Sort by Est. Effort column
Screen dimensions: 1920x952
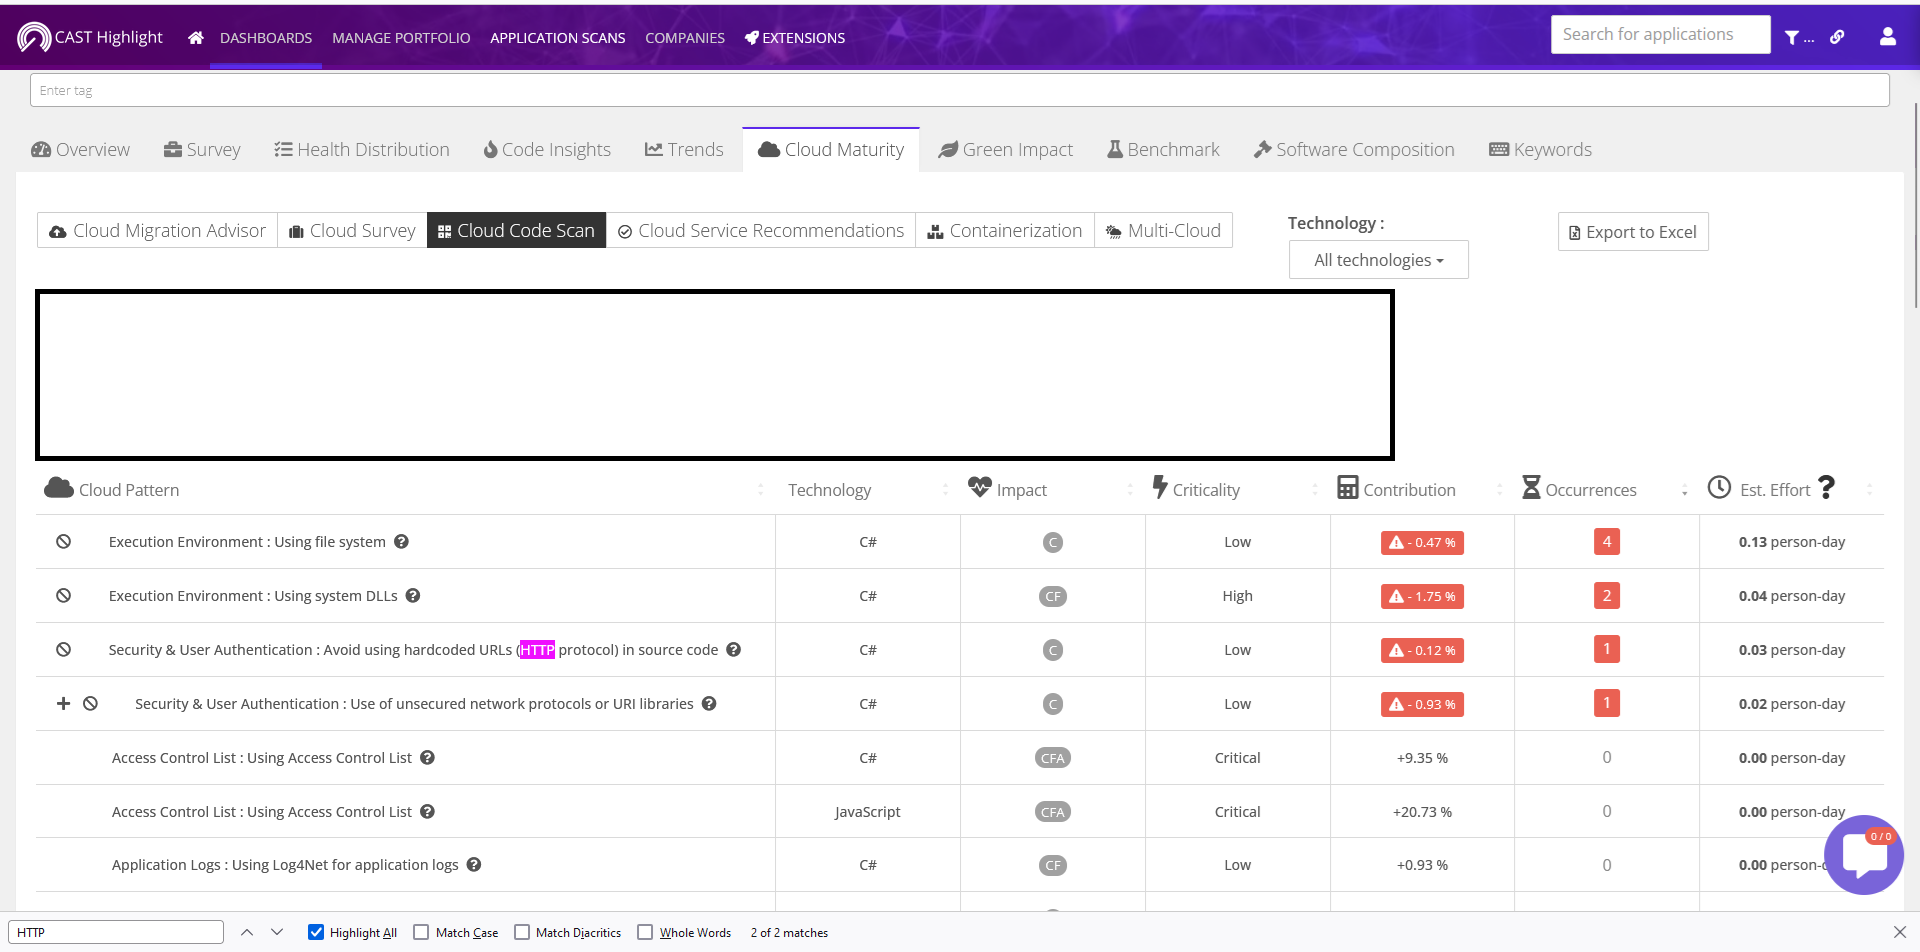coord(1869,490)
